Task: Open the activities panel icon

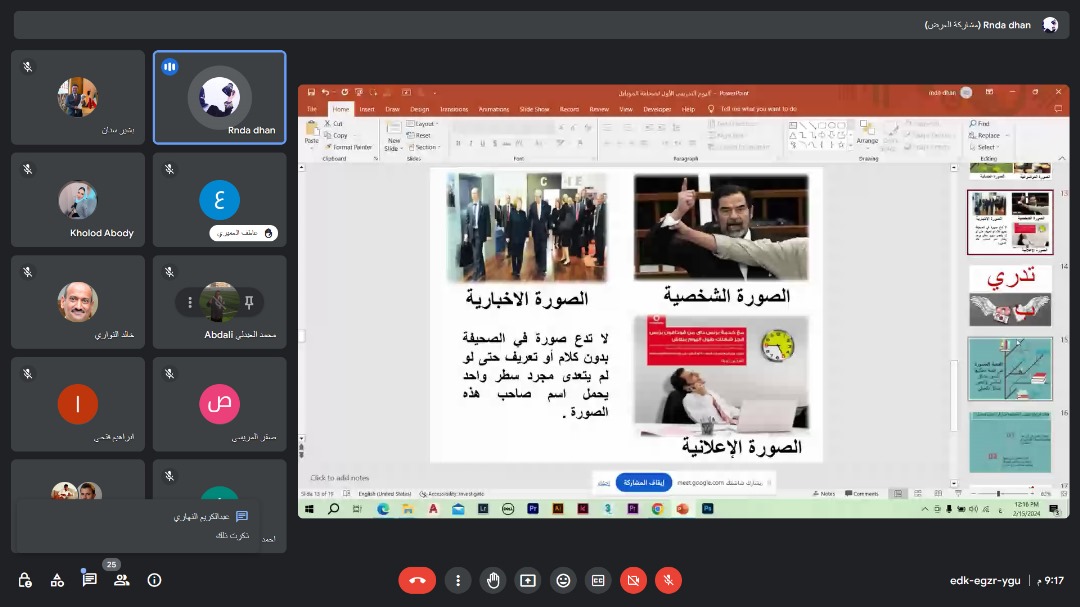Action: [57, 580]
